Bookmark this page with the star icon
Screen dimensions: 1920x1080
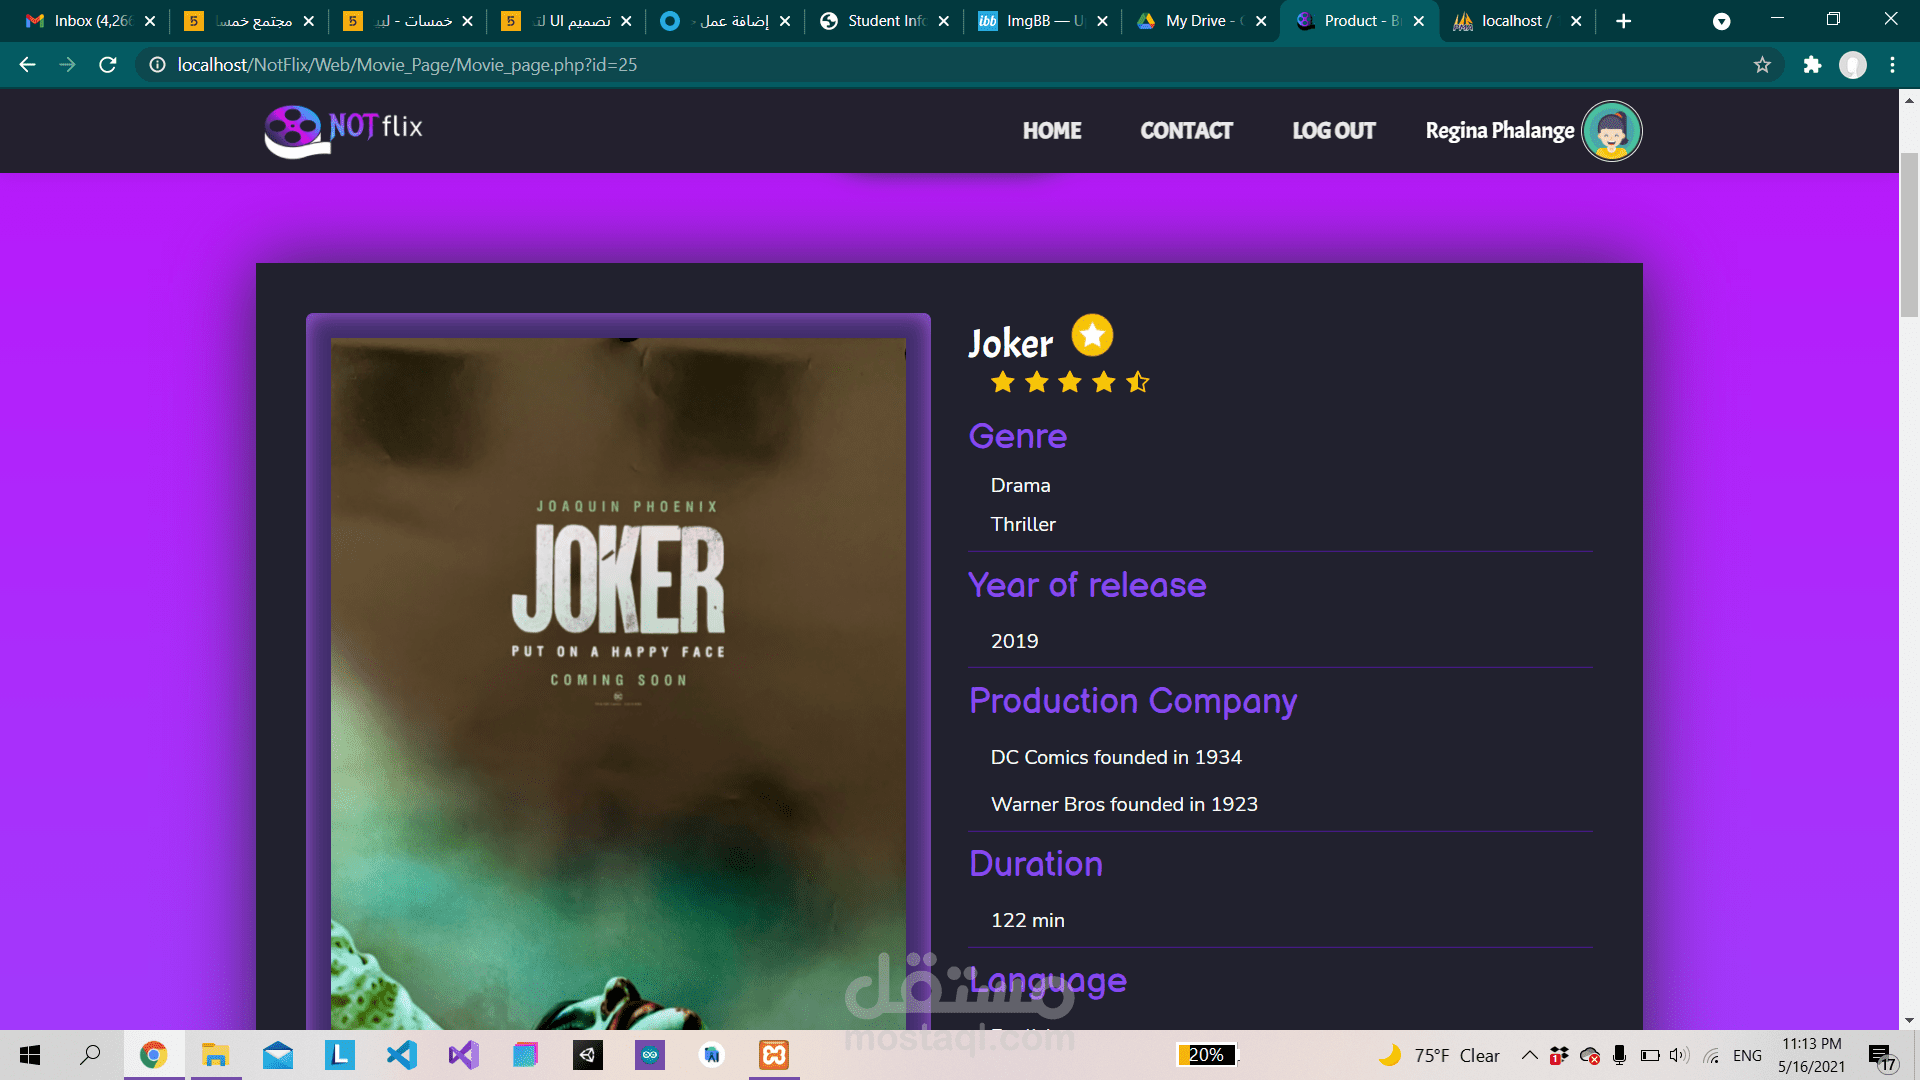pos(1762,65)
